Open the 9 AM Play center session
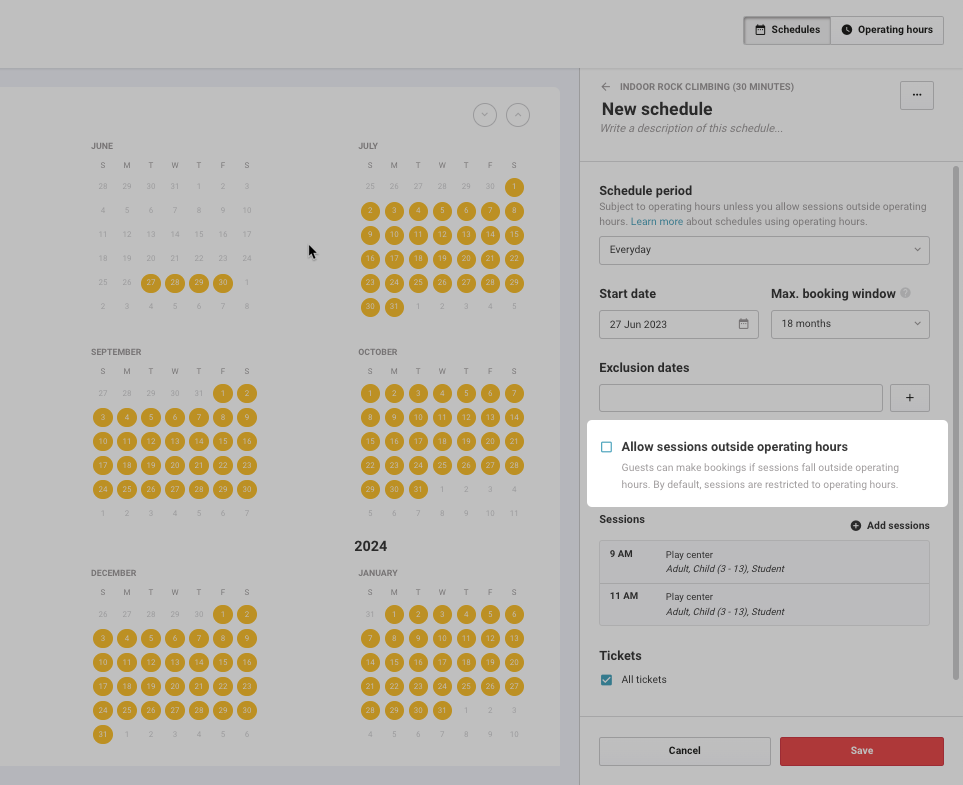 point(764,562)
